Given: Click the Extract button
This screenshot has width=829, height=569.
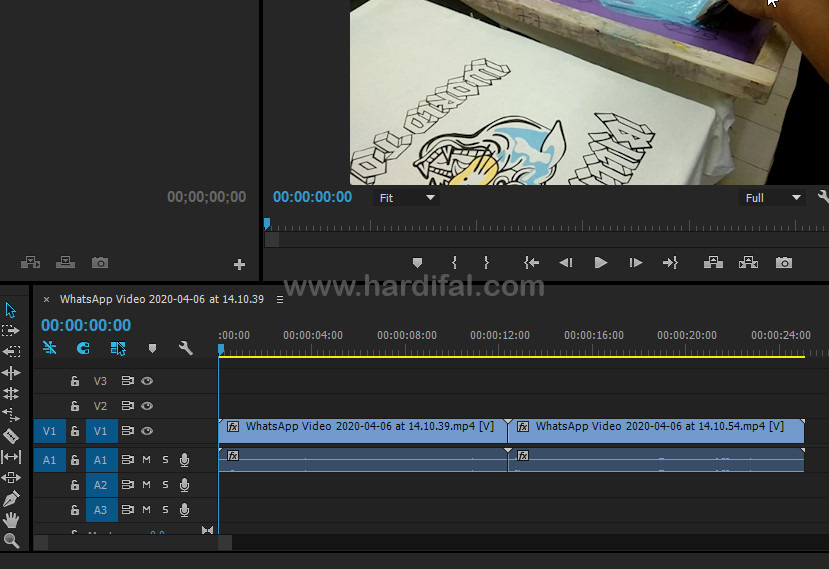Looking at the screenshot, I should (x=748, y=262).
